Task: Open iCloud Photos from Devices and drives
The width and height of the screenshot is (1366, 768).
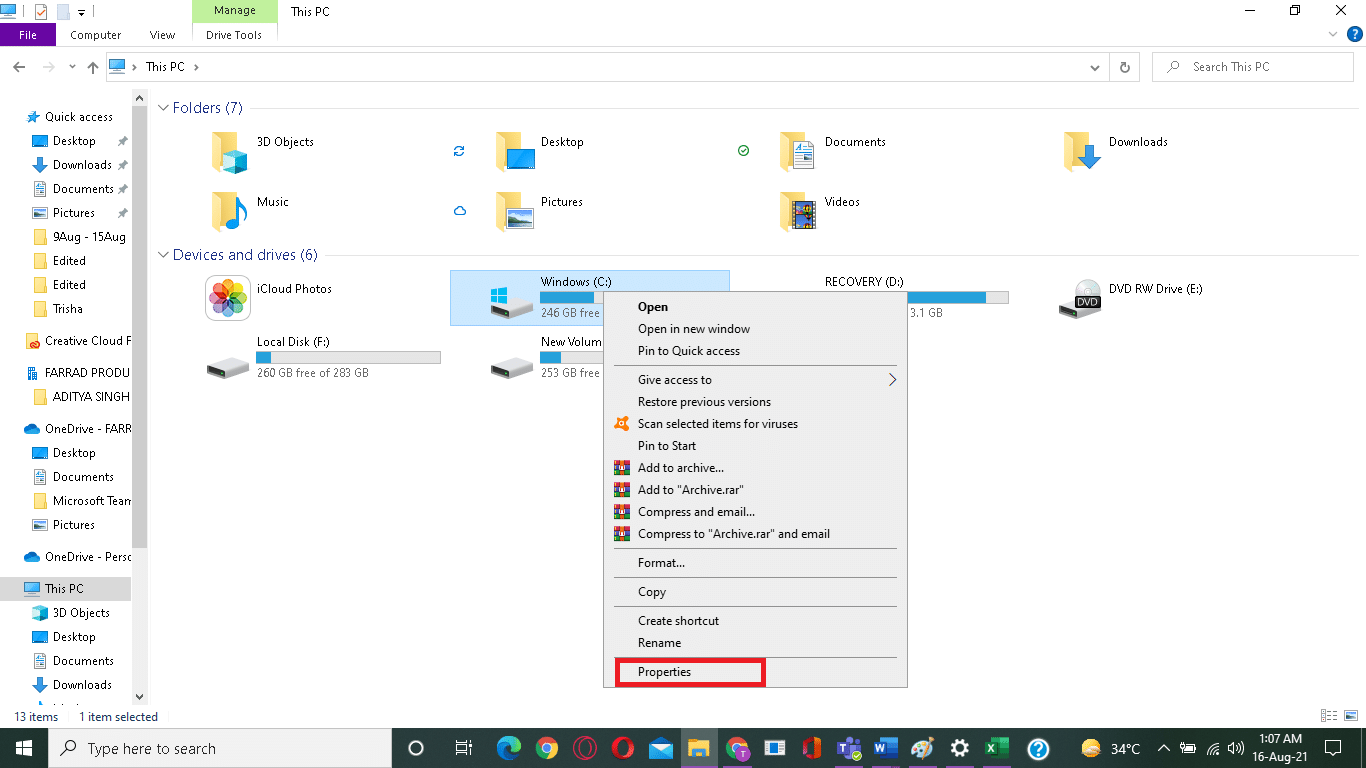Action: [x=228, y=298]
